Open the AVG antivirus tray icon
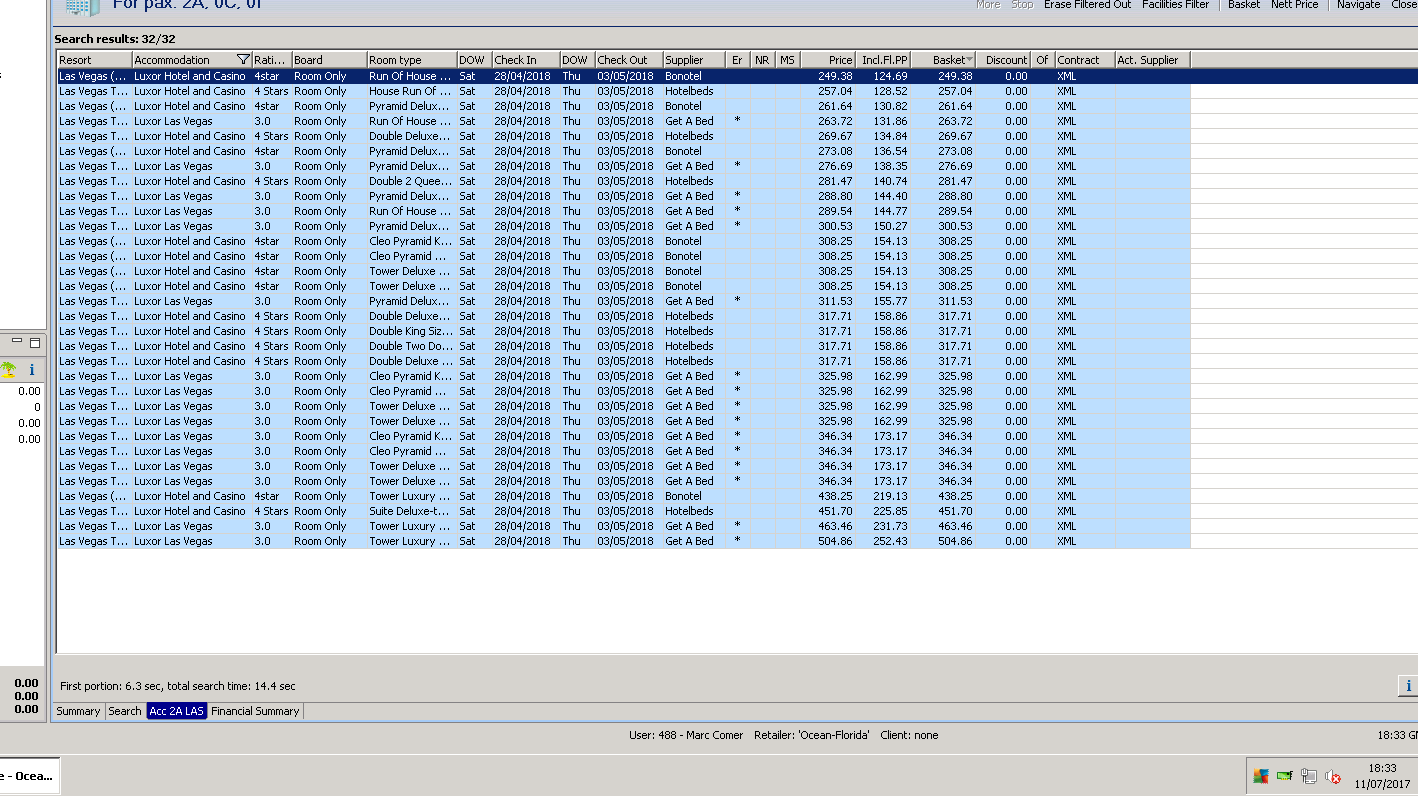Screen dimensions: 1418x796 [1260, 776]
